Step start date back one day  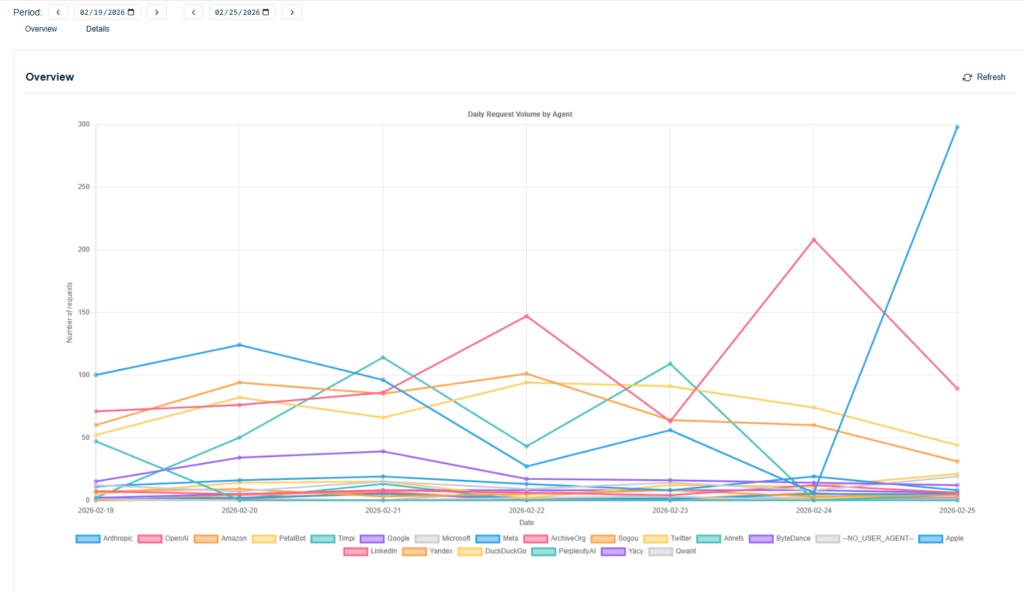57,12
